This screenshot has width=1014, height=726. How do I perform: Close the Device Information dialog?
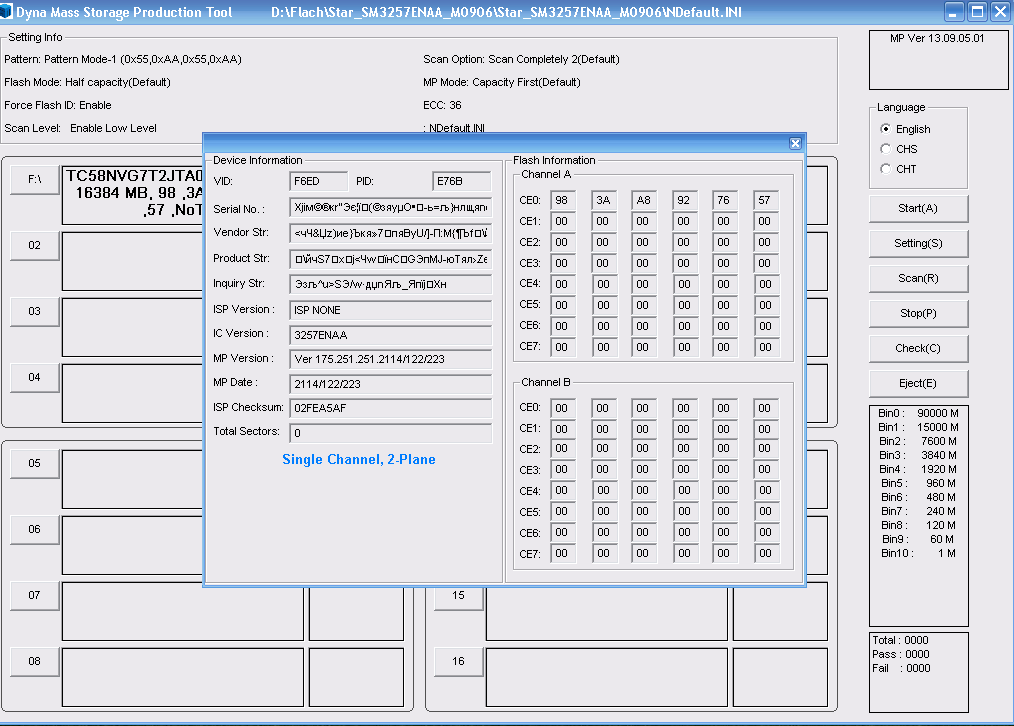click(x=795, y=143)
